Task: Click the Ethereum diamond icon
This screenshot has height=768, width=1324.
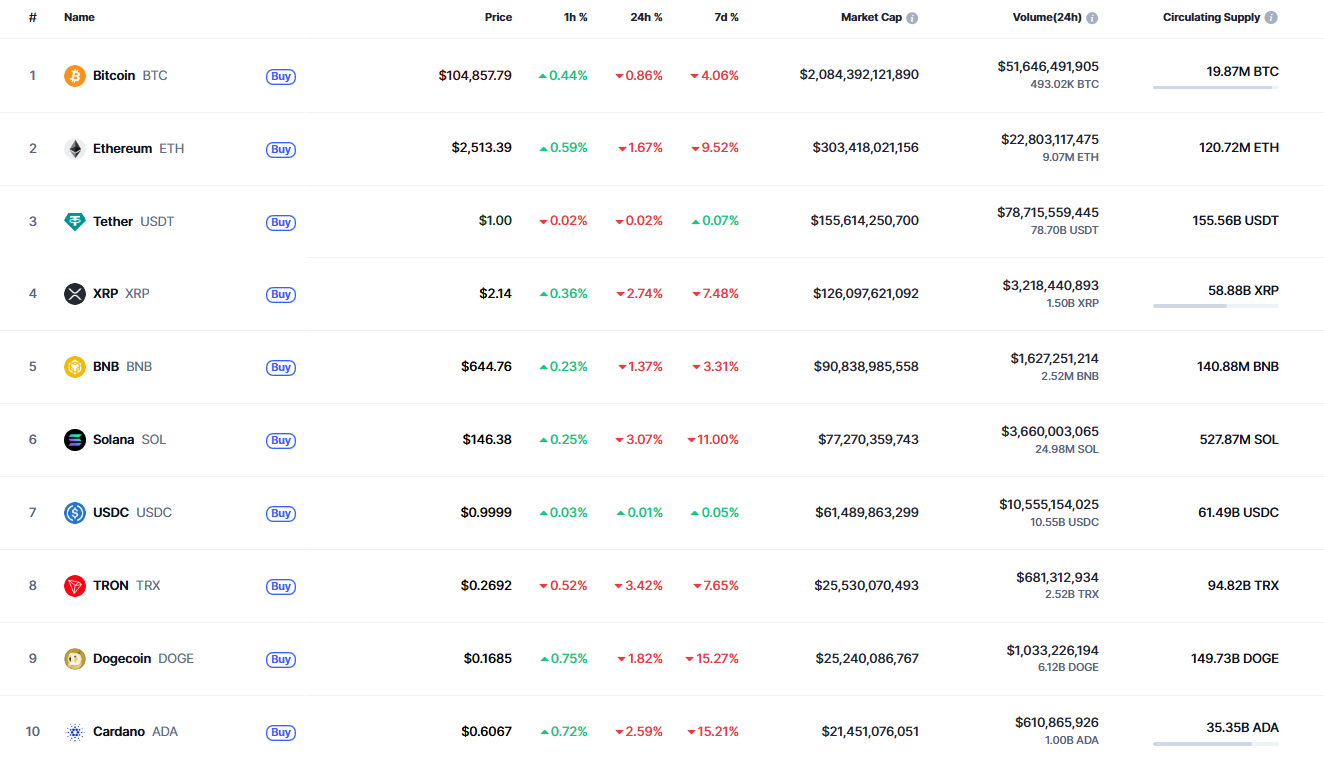Action: [75, 149]
